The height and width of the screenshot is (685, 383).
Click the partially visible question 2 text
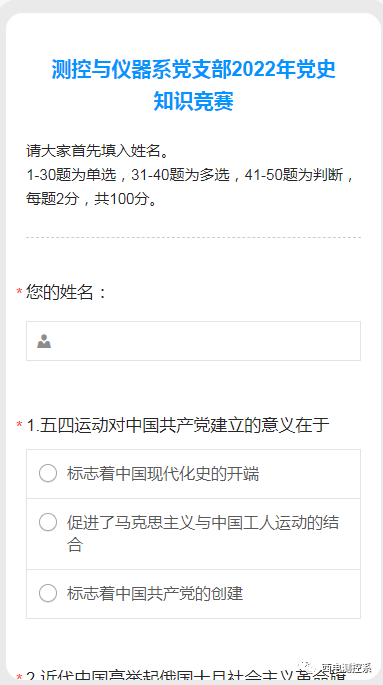(x=186, y=677)
